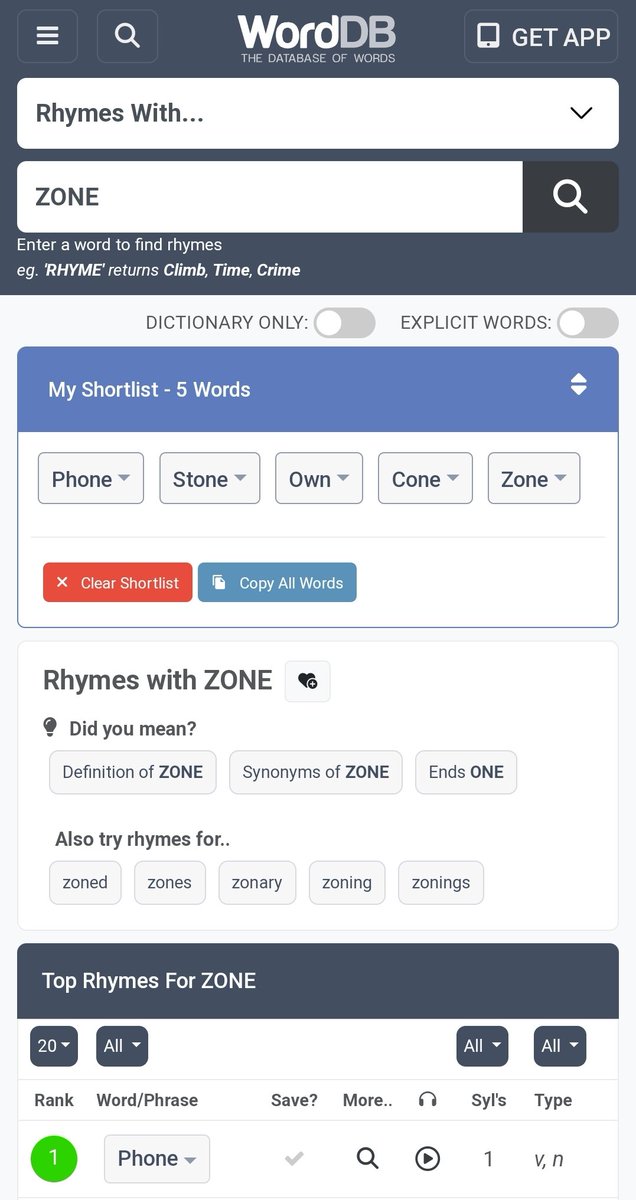Viewport: 636px width, 1200px height.
Task: Click the Type column header
Action: (x=553, y=1100)
